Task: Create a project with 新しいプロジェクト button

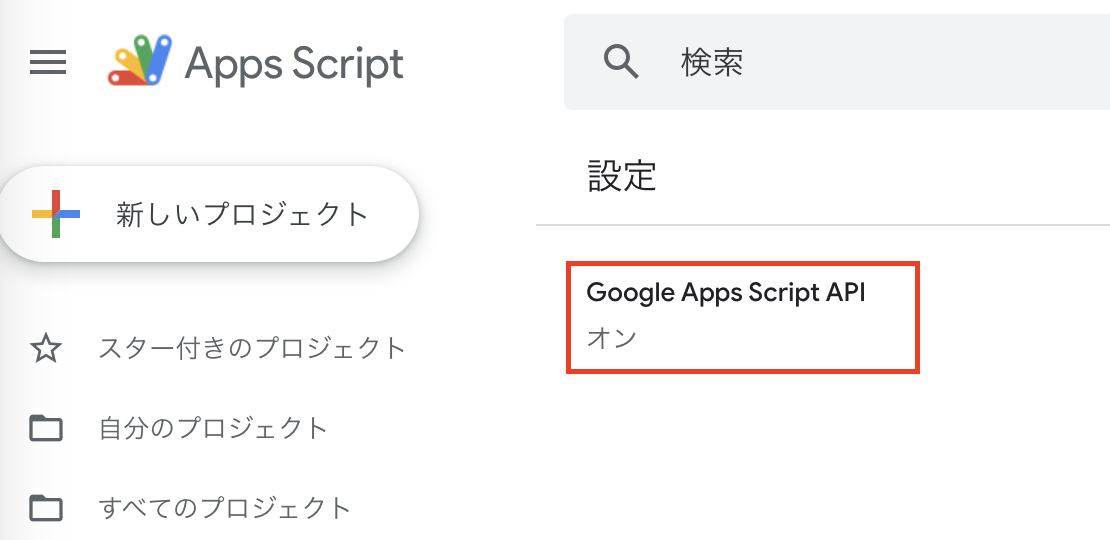Action: [x=209, y=214]
